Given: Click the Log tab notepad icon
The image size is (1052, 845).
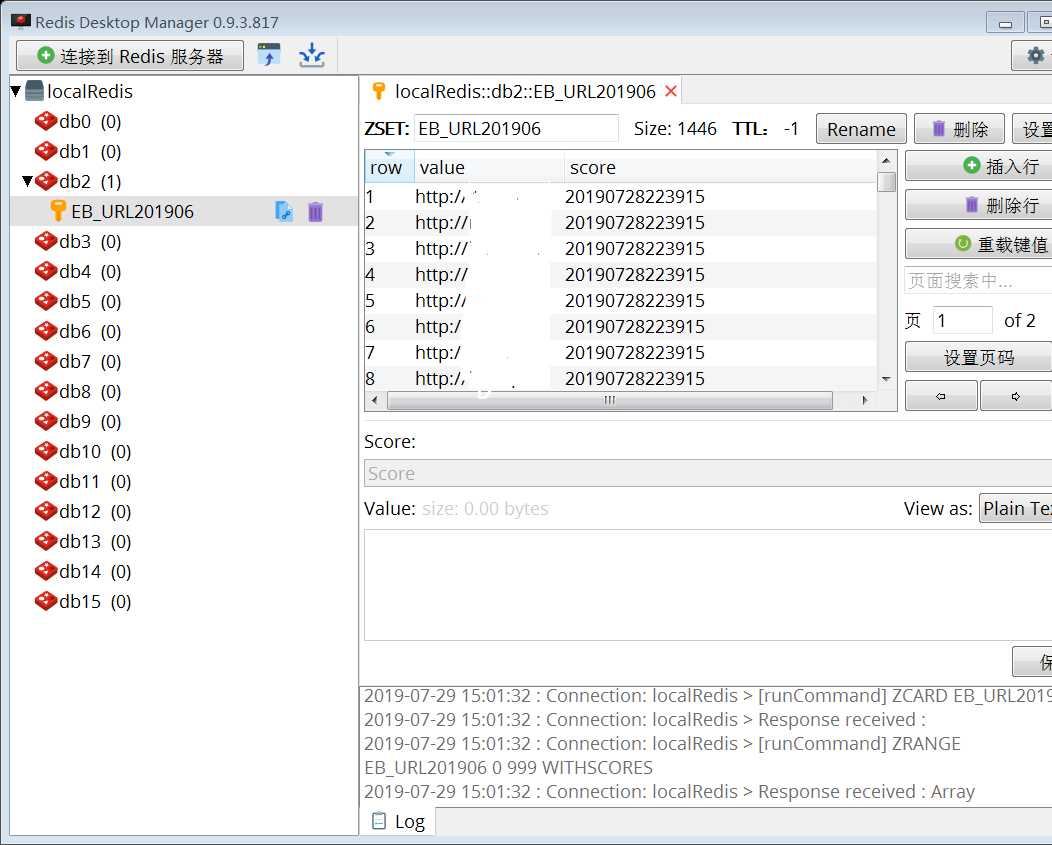Looking at the screenshot, I should (x=379, y=821).
